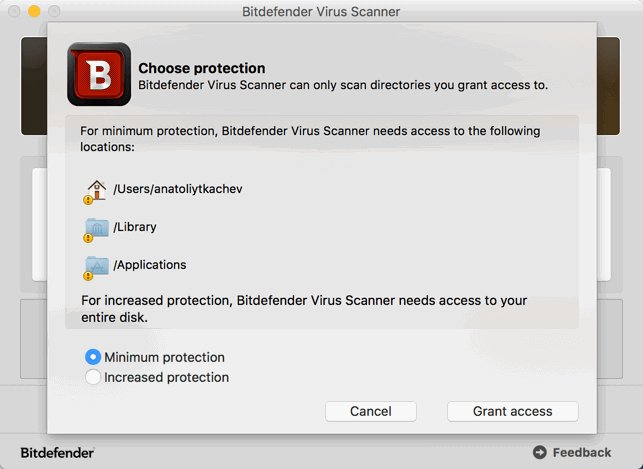Click the Bitdefender logo in bottom bar
Viewport: 643px width, 469px height.
pos(58,452)
